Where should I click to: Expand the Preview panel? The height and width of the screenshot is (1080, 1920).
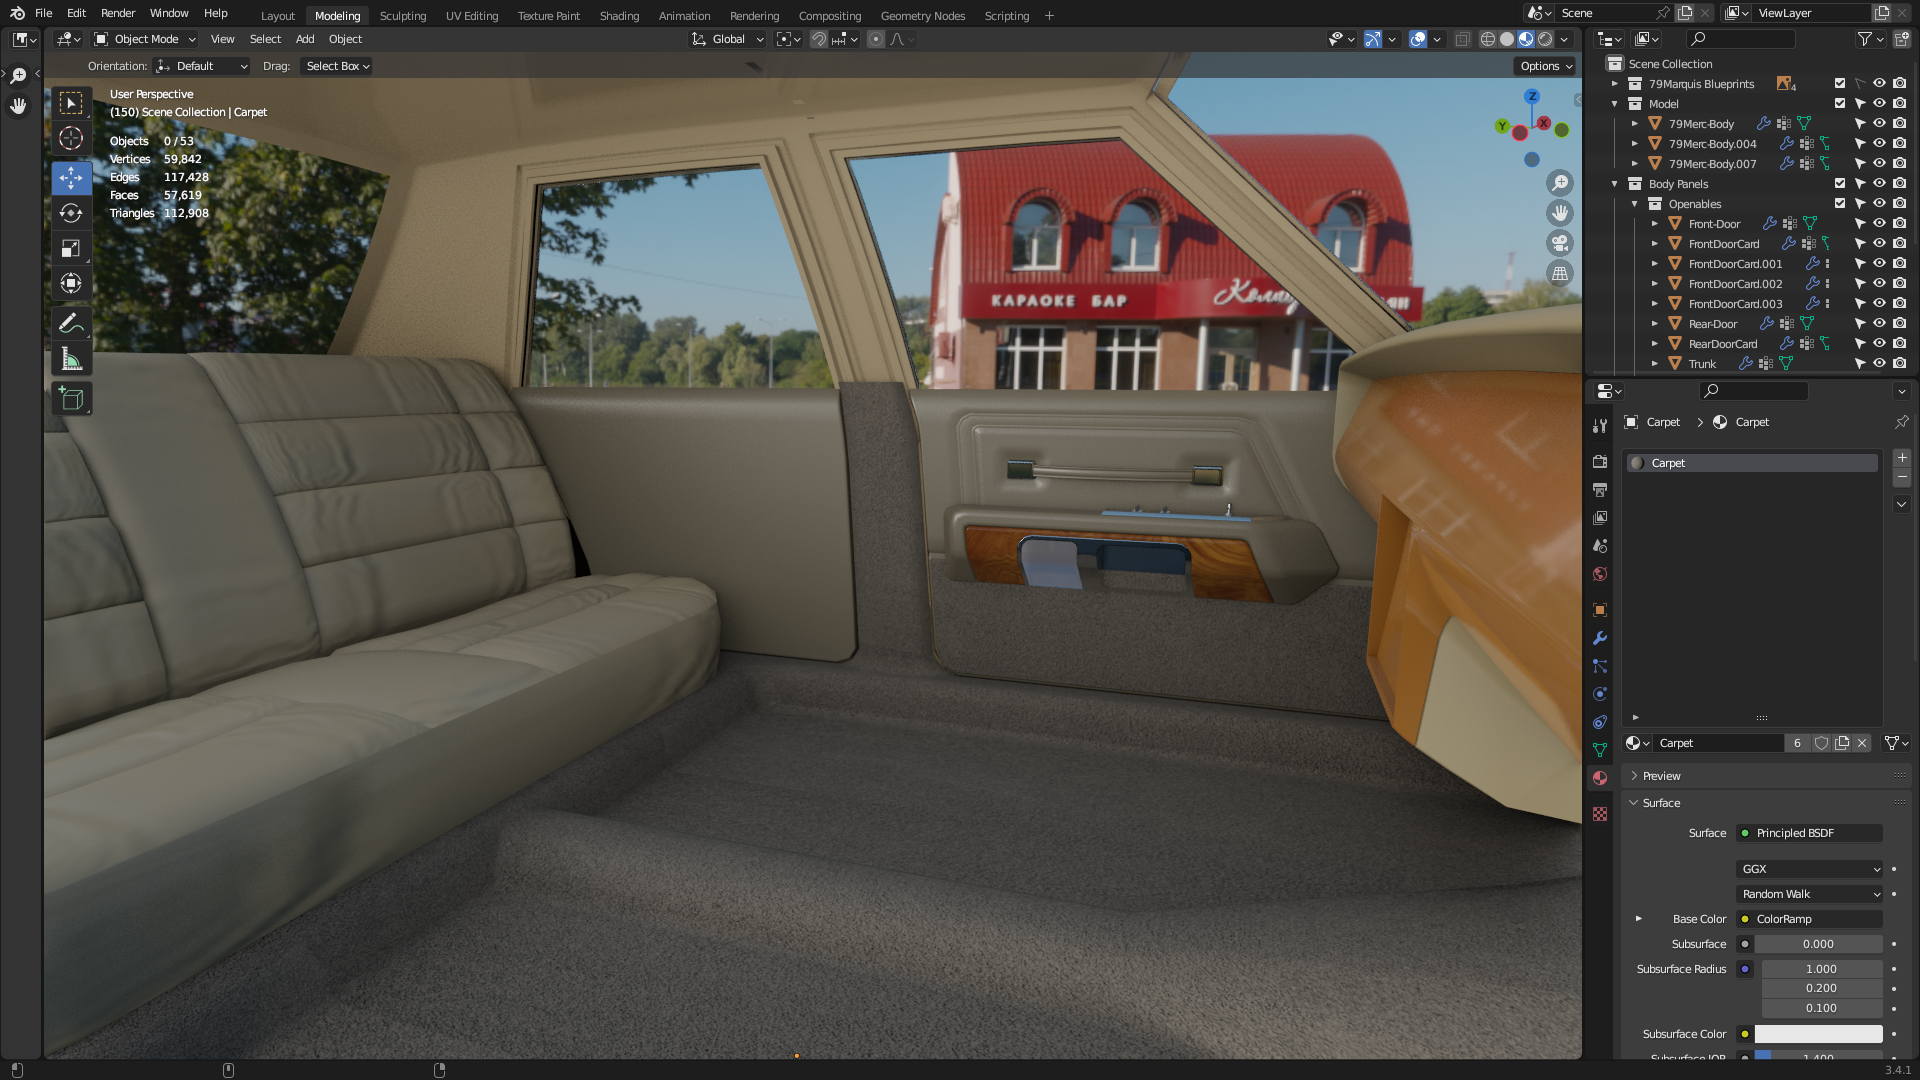(1661, 776)
